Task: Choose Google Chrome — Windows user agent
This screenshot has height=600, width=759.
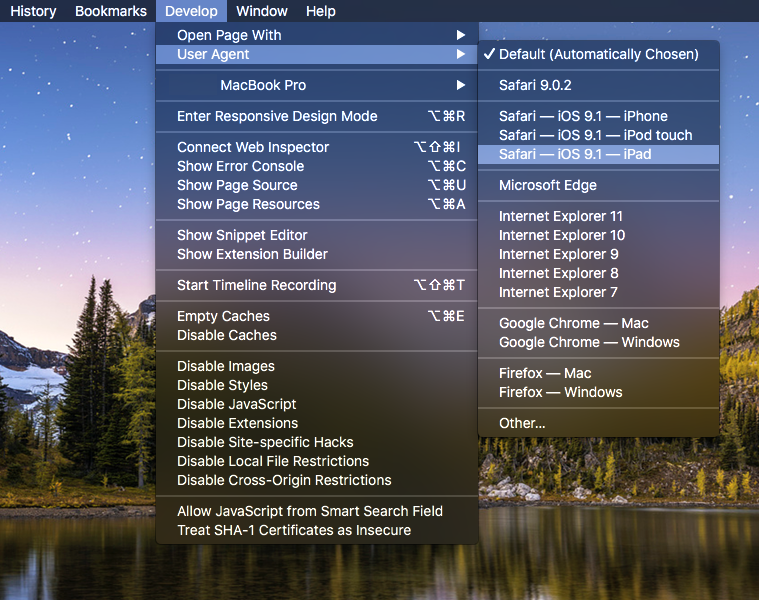Action: [x=598, y=342]
